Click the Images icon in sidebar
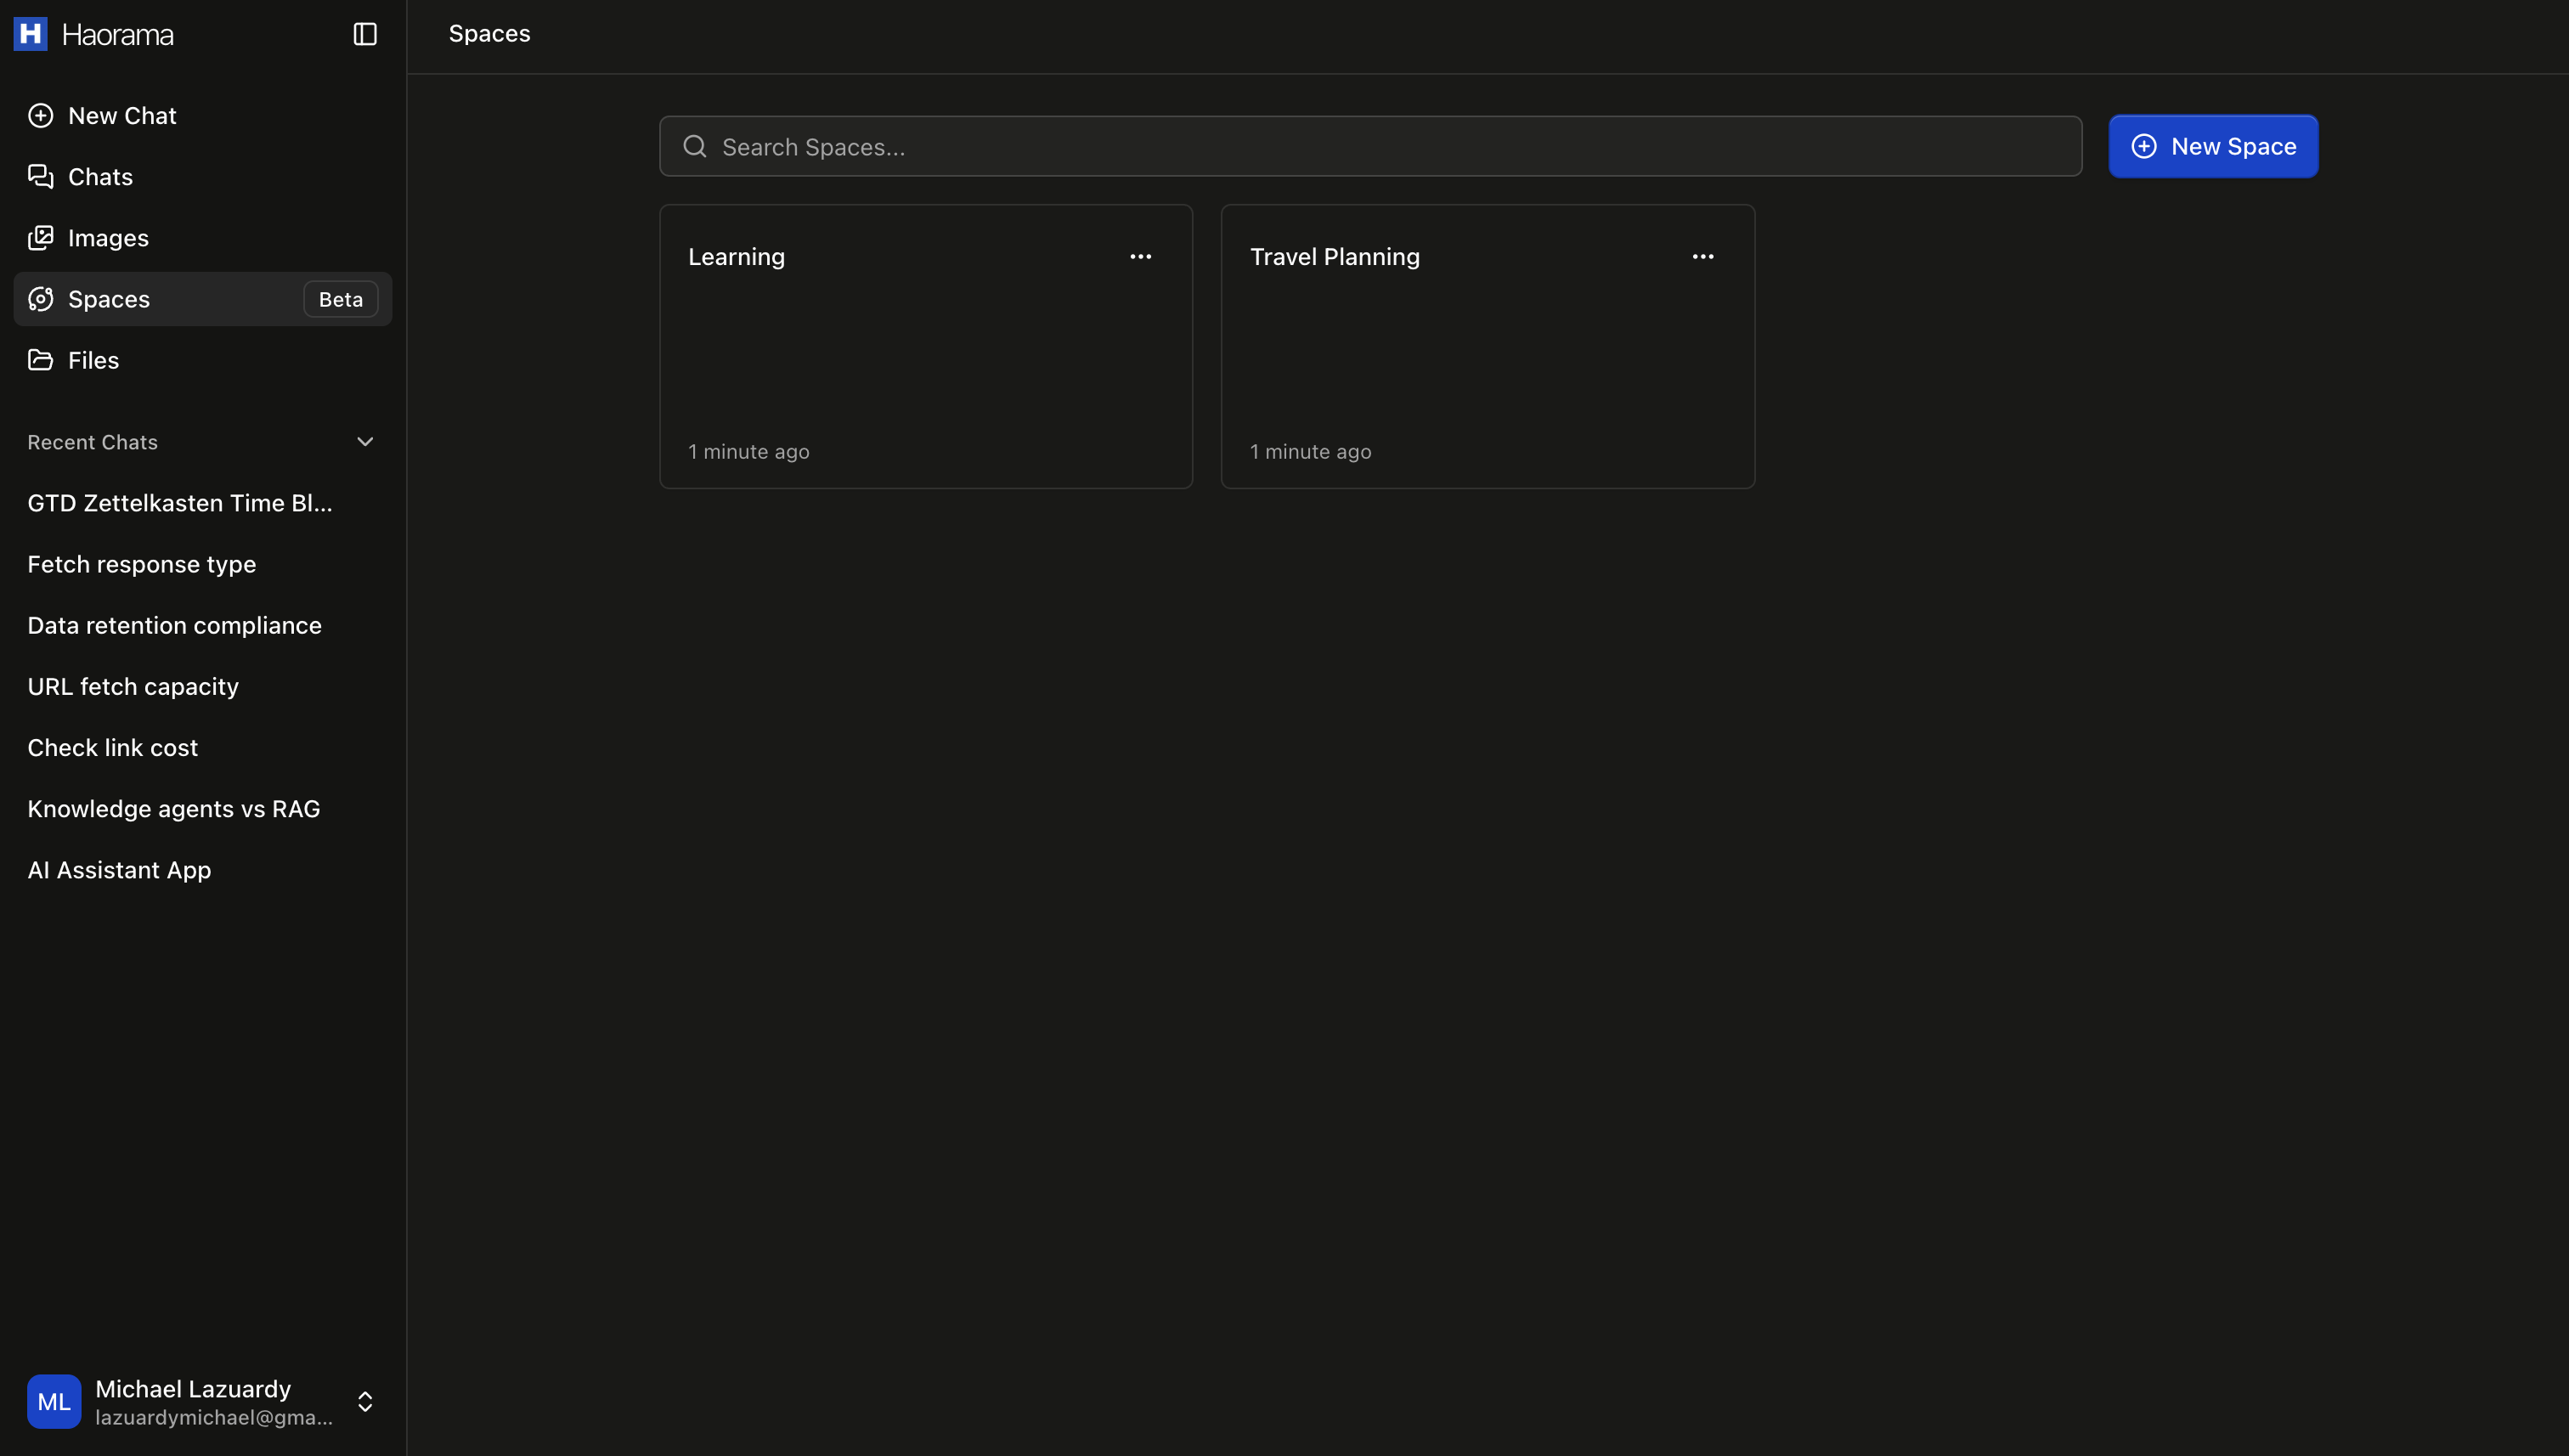The image size is (2569, 1456). pyautogui.click(x=41, y=237)
